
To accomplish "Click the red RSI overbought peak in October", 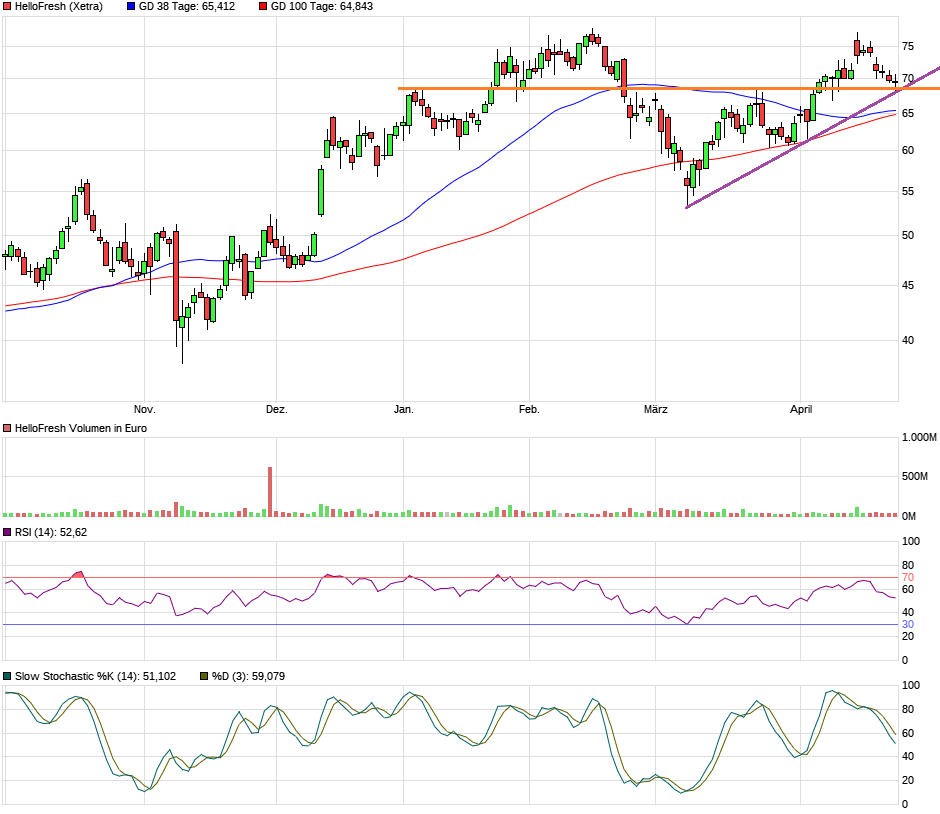I will tap(78, 574).
